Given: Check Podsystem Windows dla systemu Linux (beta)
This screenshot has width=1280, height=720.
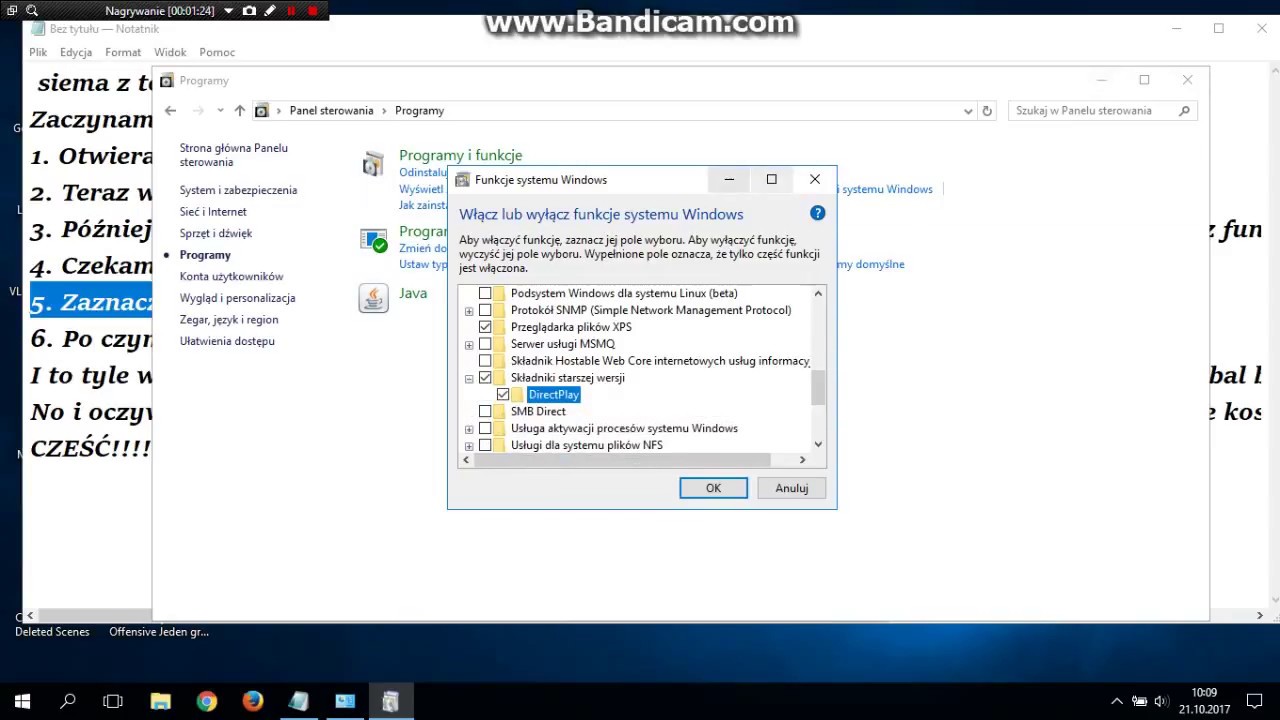Looking at the screenshot, I should (x=485, y=293).
